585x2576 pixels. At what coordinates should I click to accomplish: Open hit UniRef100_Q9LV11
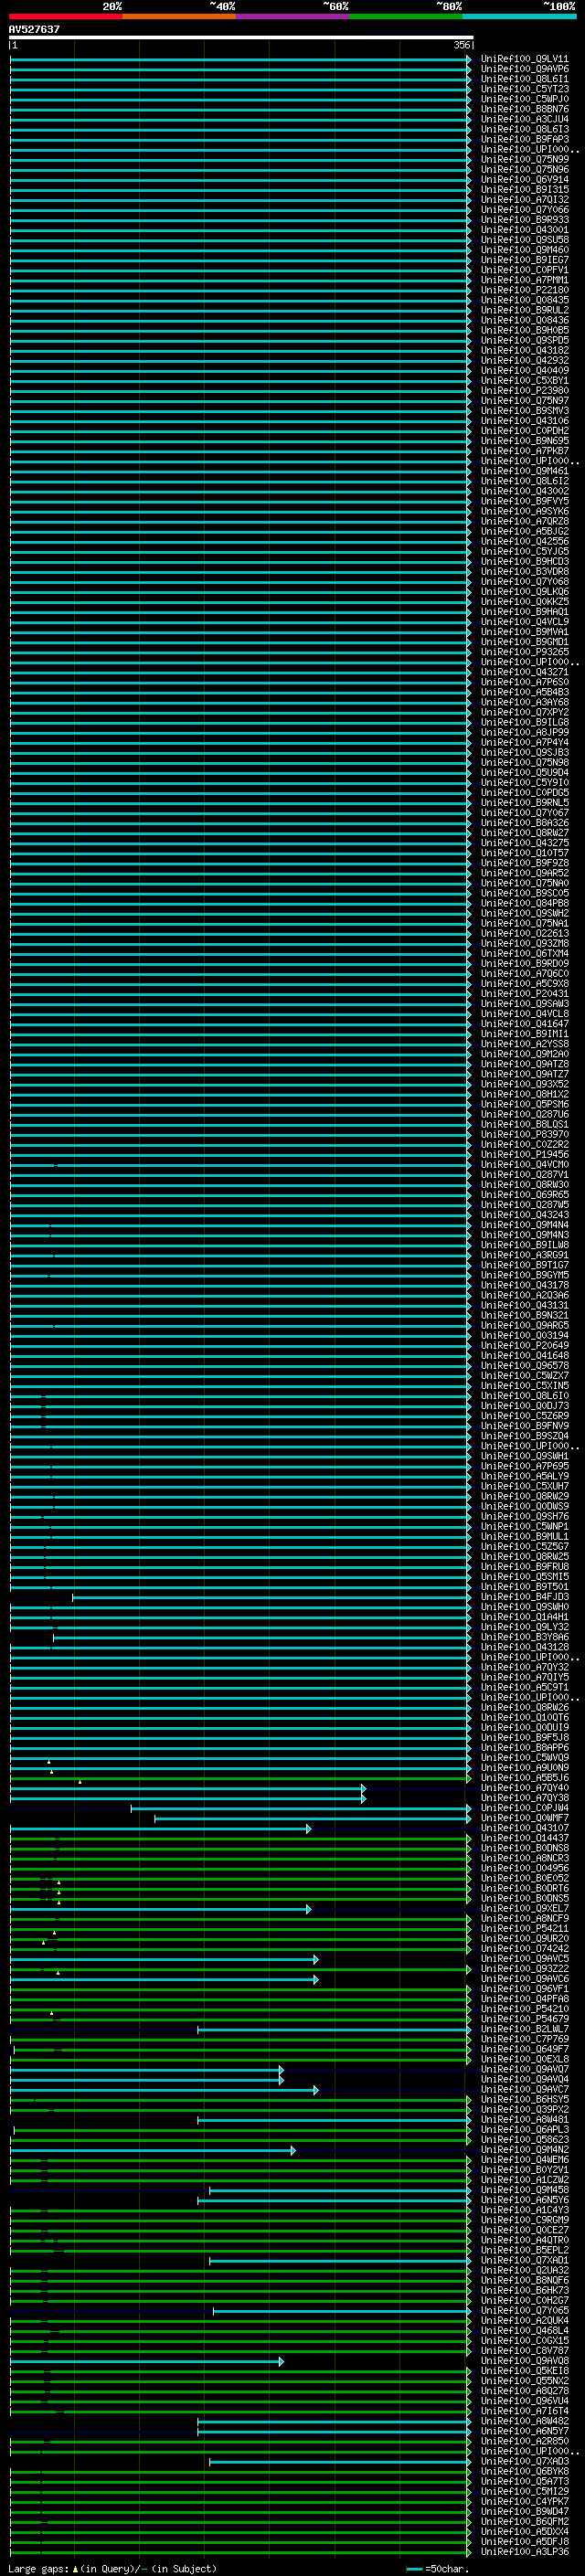point(525,59)
